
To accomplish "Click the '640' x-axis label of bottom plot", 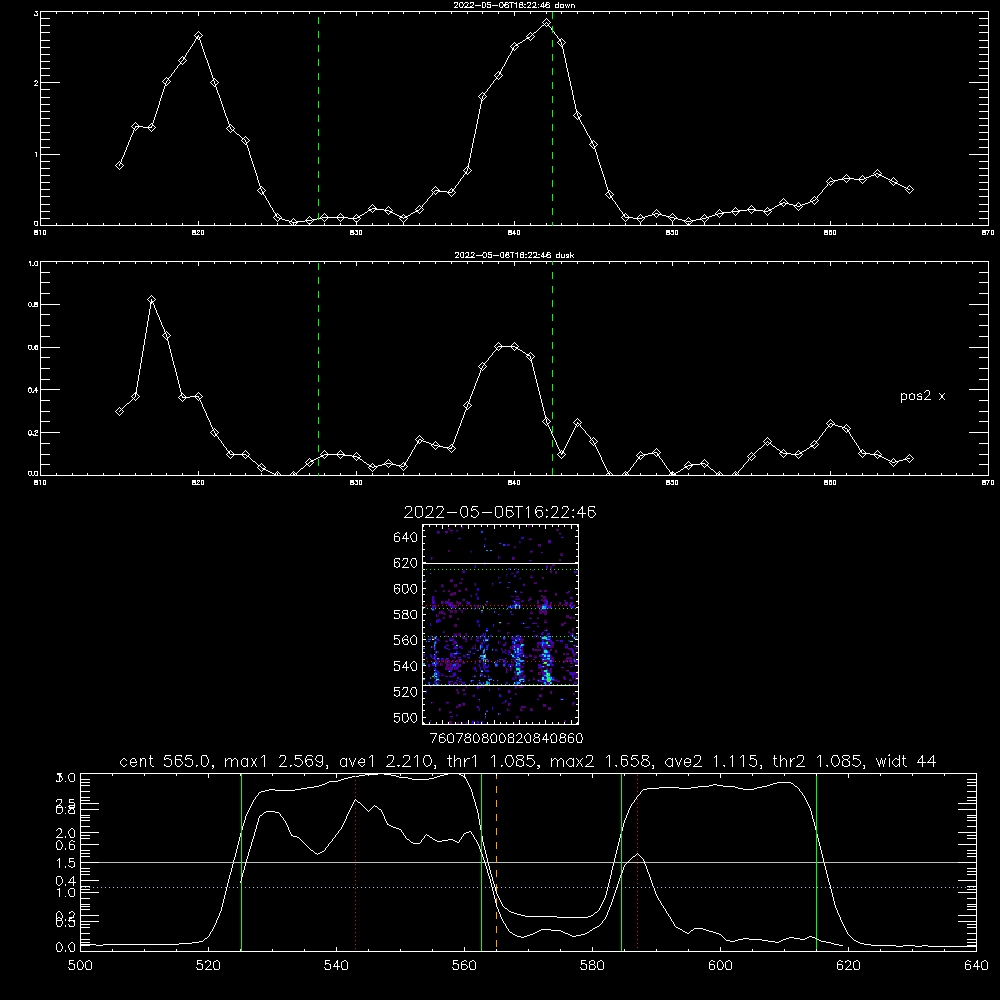I will pyautogui.click(x=976, y=966).
